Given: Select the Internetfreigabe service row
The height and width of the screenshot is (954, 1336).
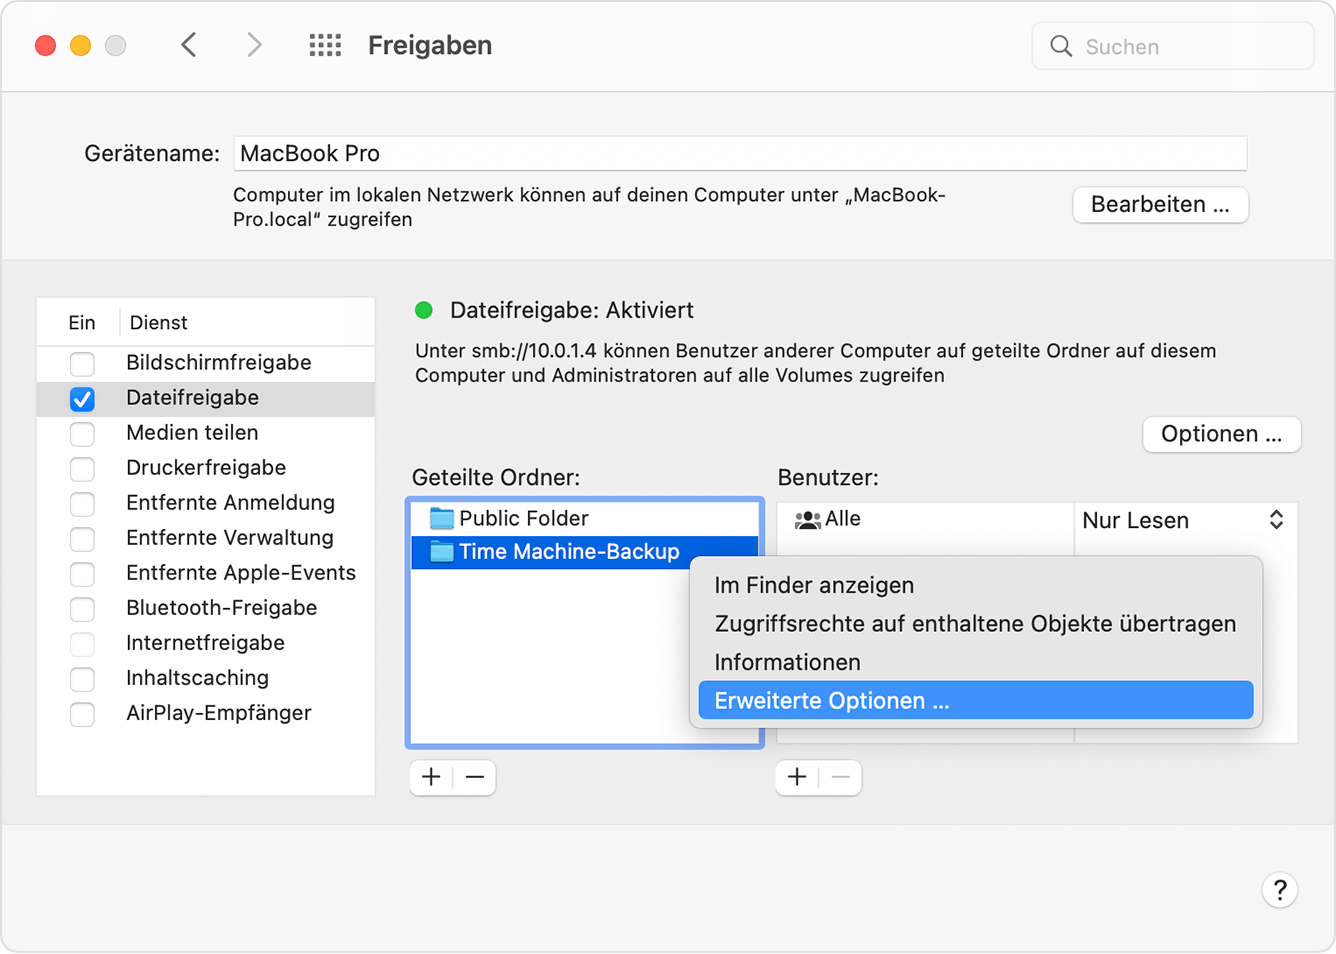Looking at the screenshot, I should point(206,643).
